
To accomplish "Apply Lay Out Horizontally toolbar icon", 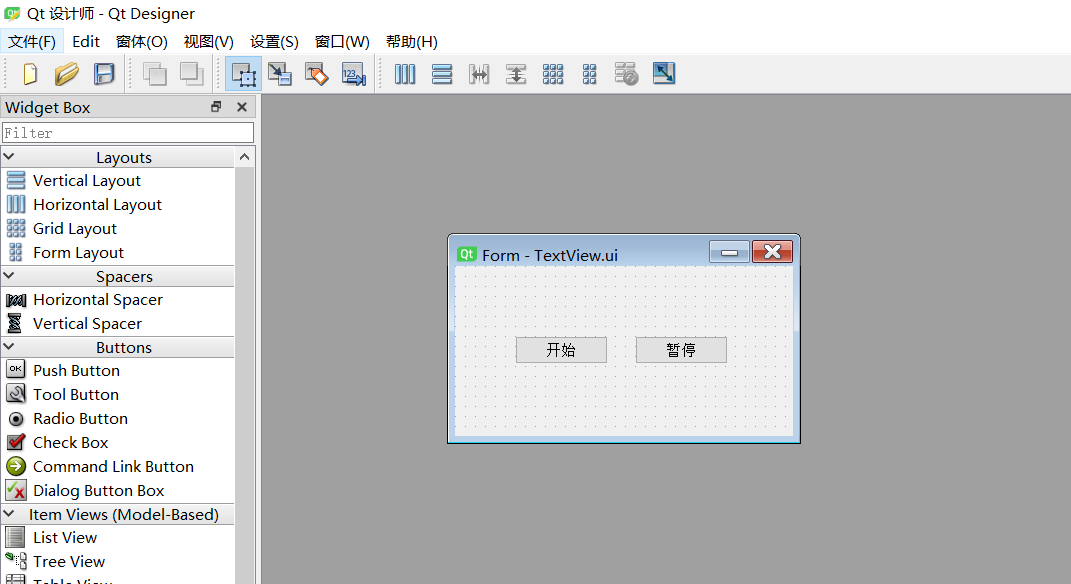I will [405, 73].
